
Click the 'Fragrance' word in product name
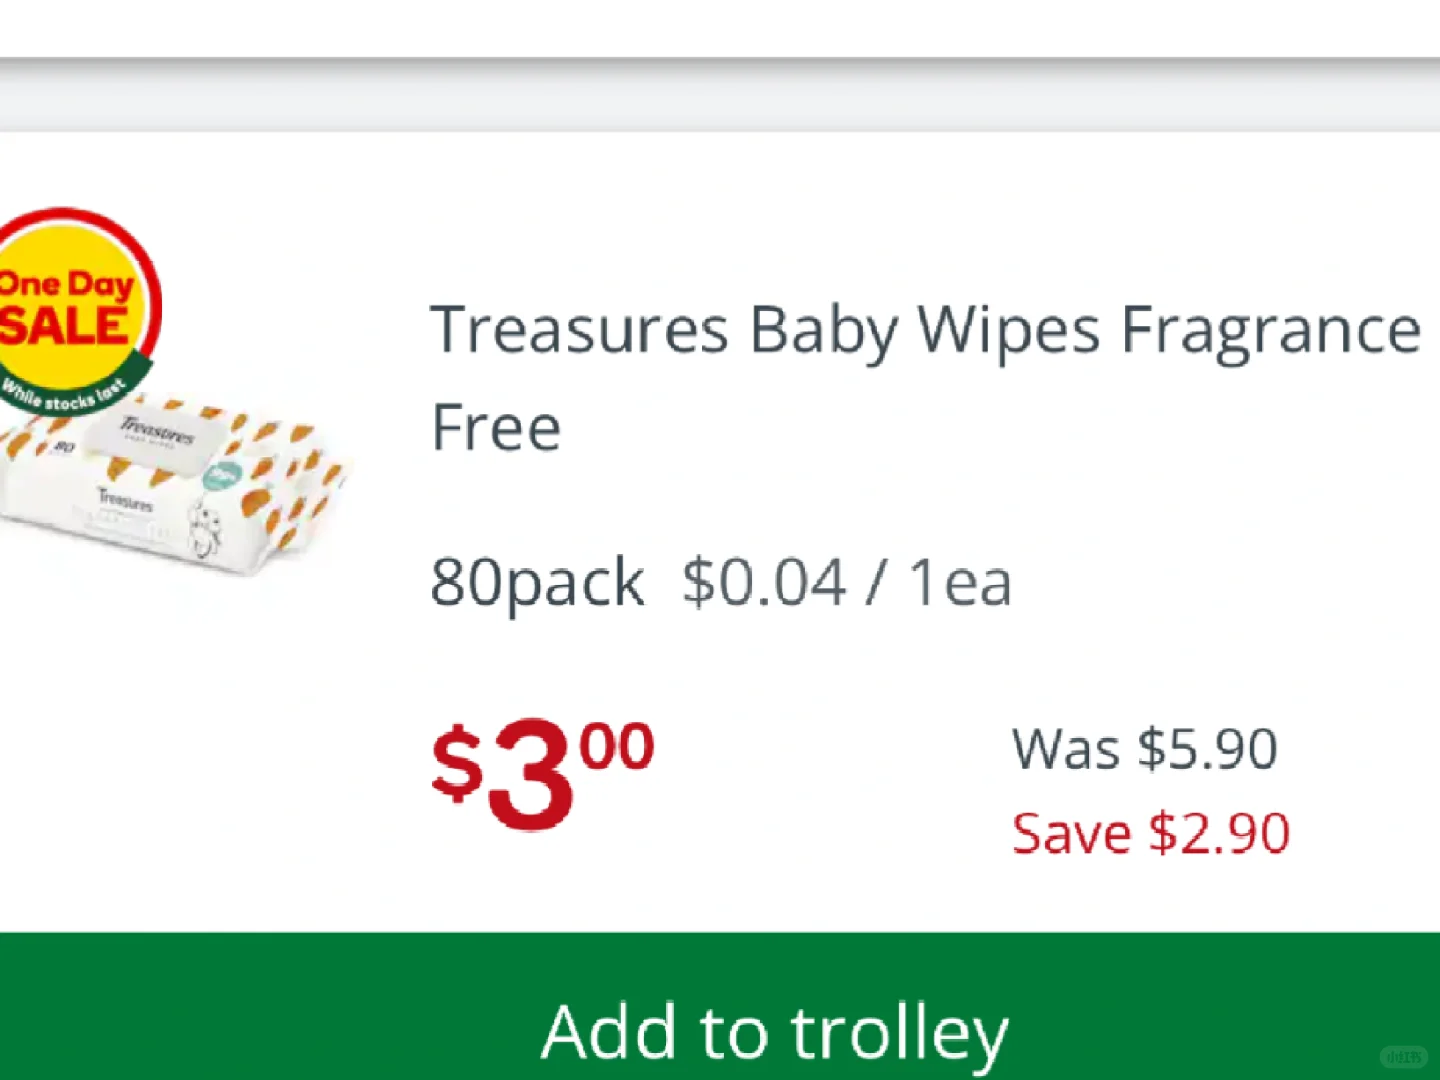[x=1270, y=330]
